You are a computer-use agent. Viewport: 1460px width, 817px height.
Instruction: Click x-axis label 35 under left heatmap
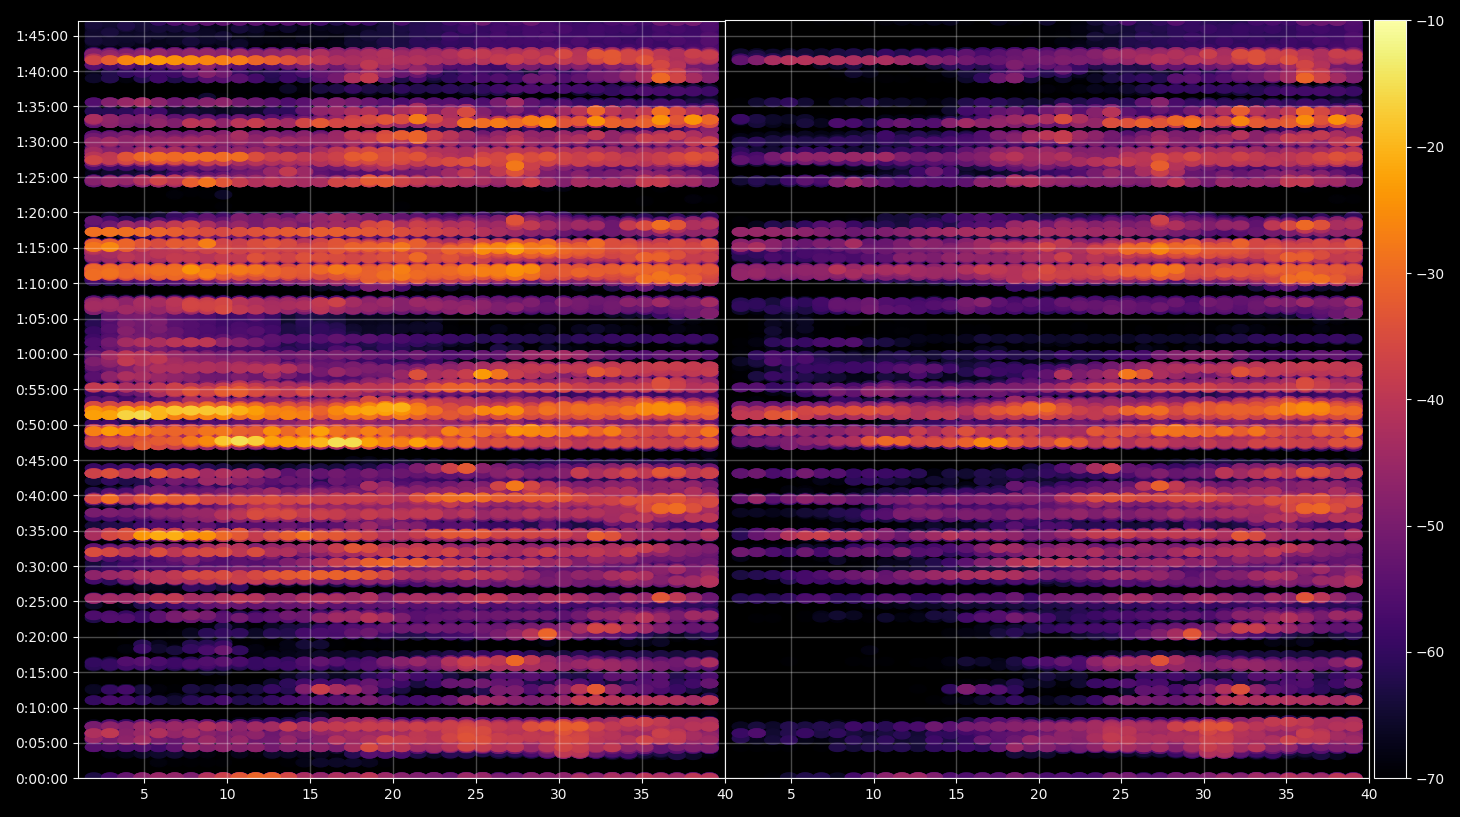point(641,795)
